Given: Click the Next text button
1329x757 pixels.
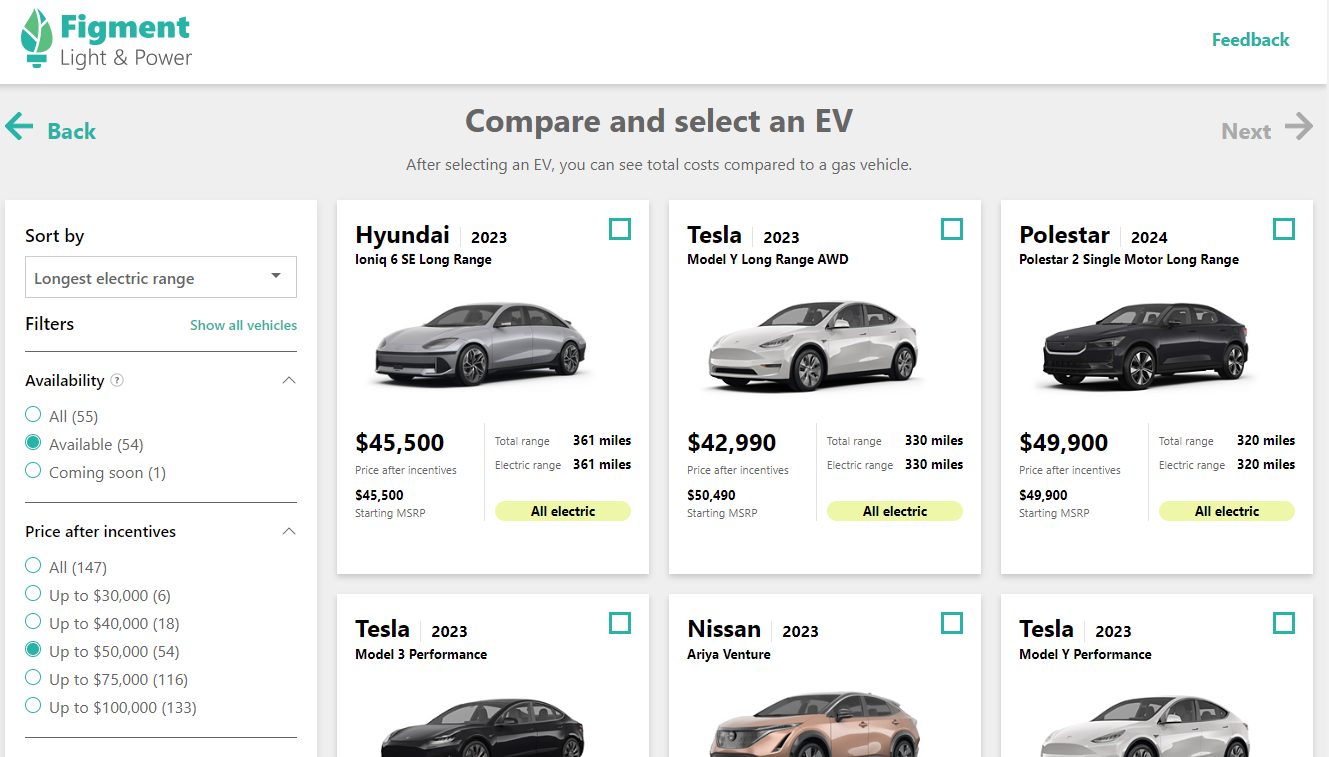Looking at the screenshot, I should click(1246, 131).
